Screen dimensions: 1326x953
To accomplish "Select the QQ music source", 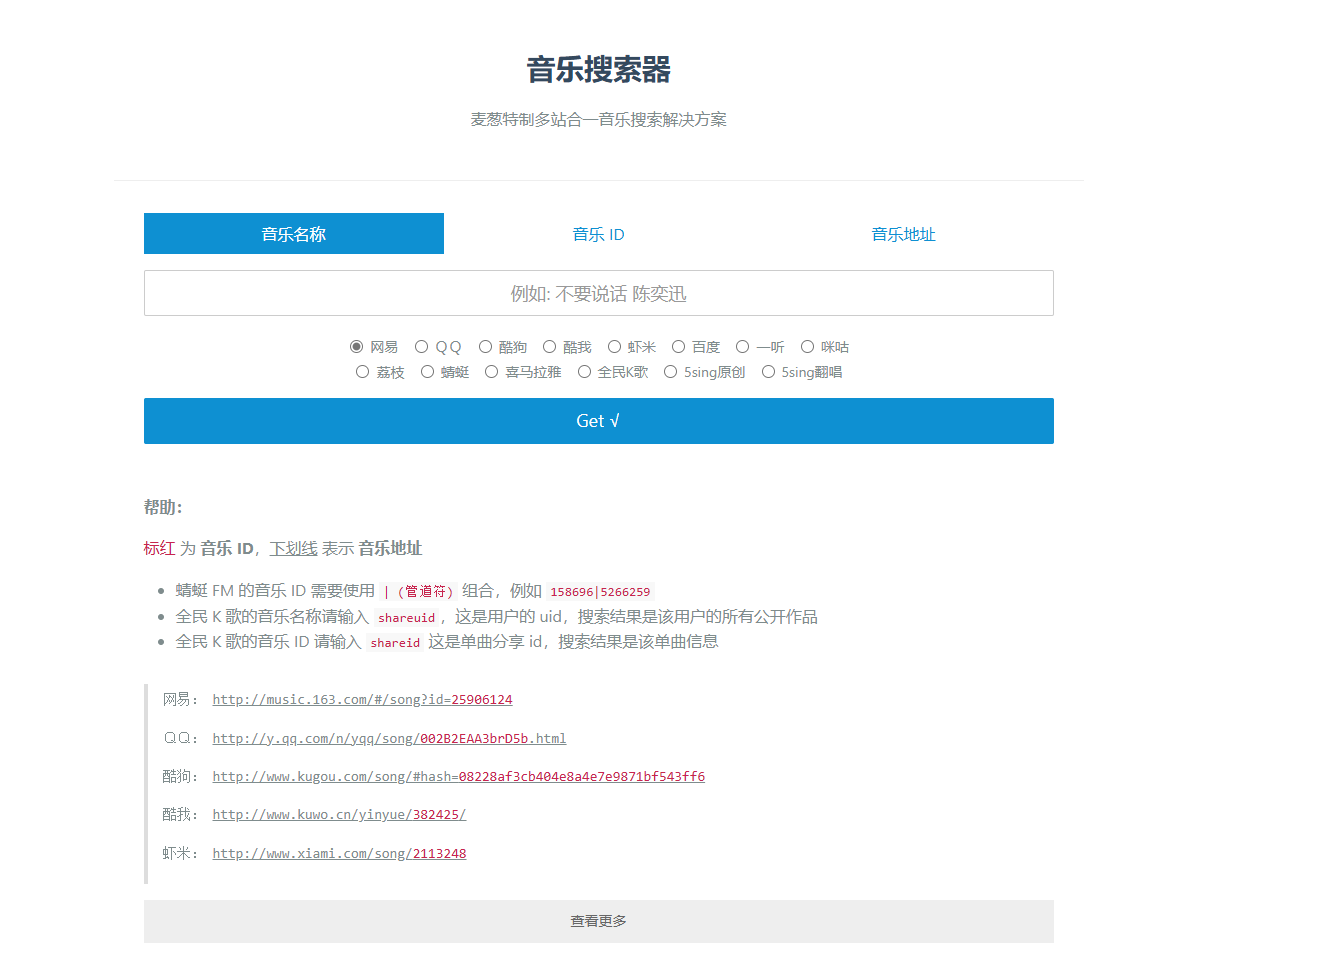I will click(x=421, y=347).
